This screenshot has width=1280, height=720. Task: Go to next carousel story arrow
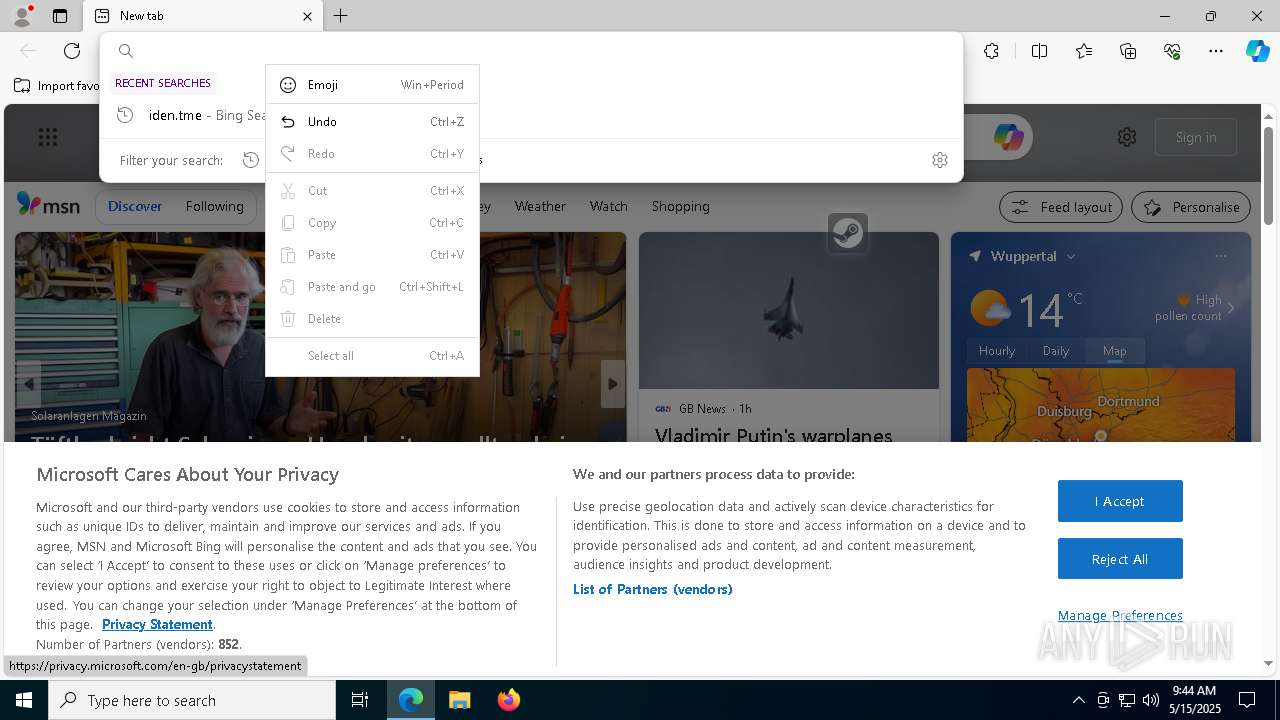(x=613, y=384)
